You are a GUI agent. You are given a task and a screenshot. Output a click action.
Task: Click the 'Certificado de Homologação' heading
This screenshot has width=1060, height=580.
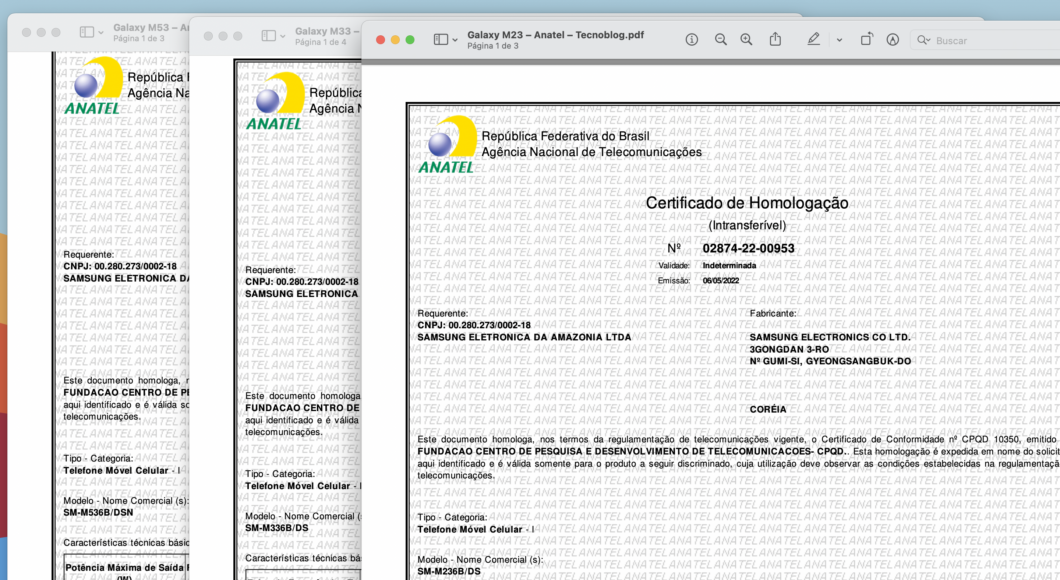(747, 203)
